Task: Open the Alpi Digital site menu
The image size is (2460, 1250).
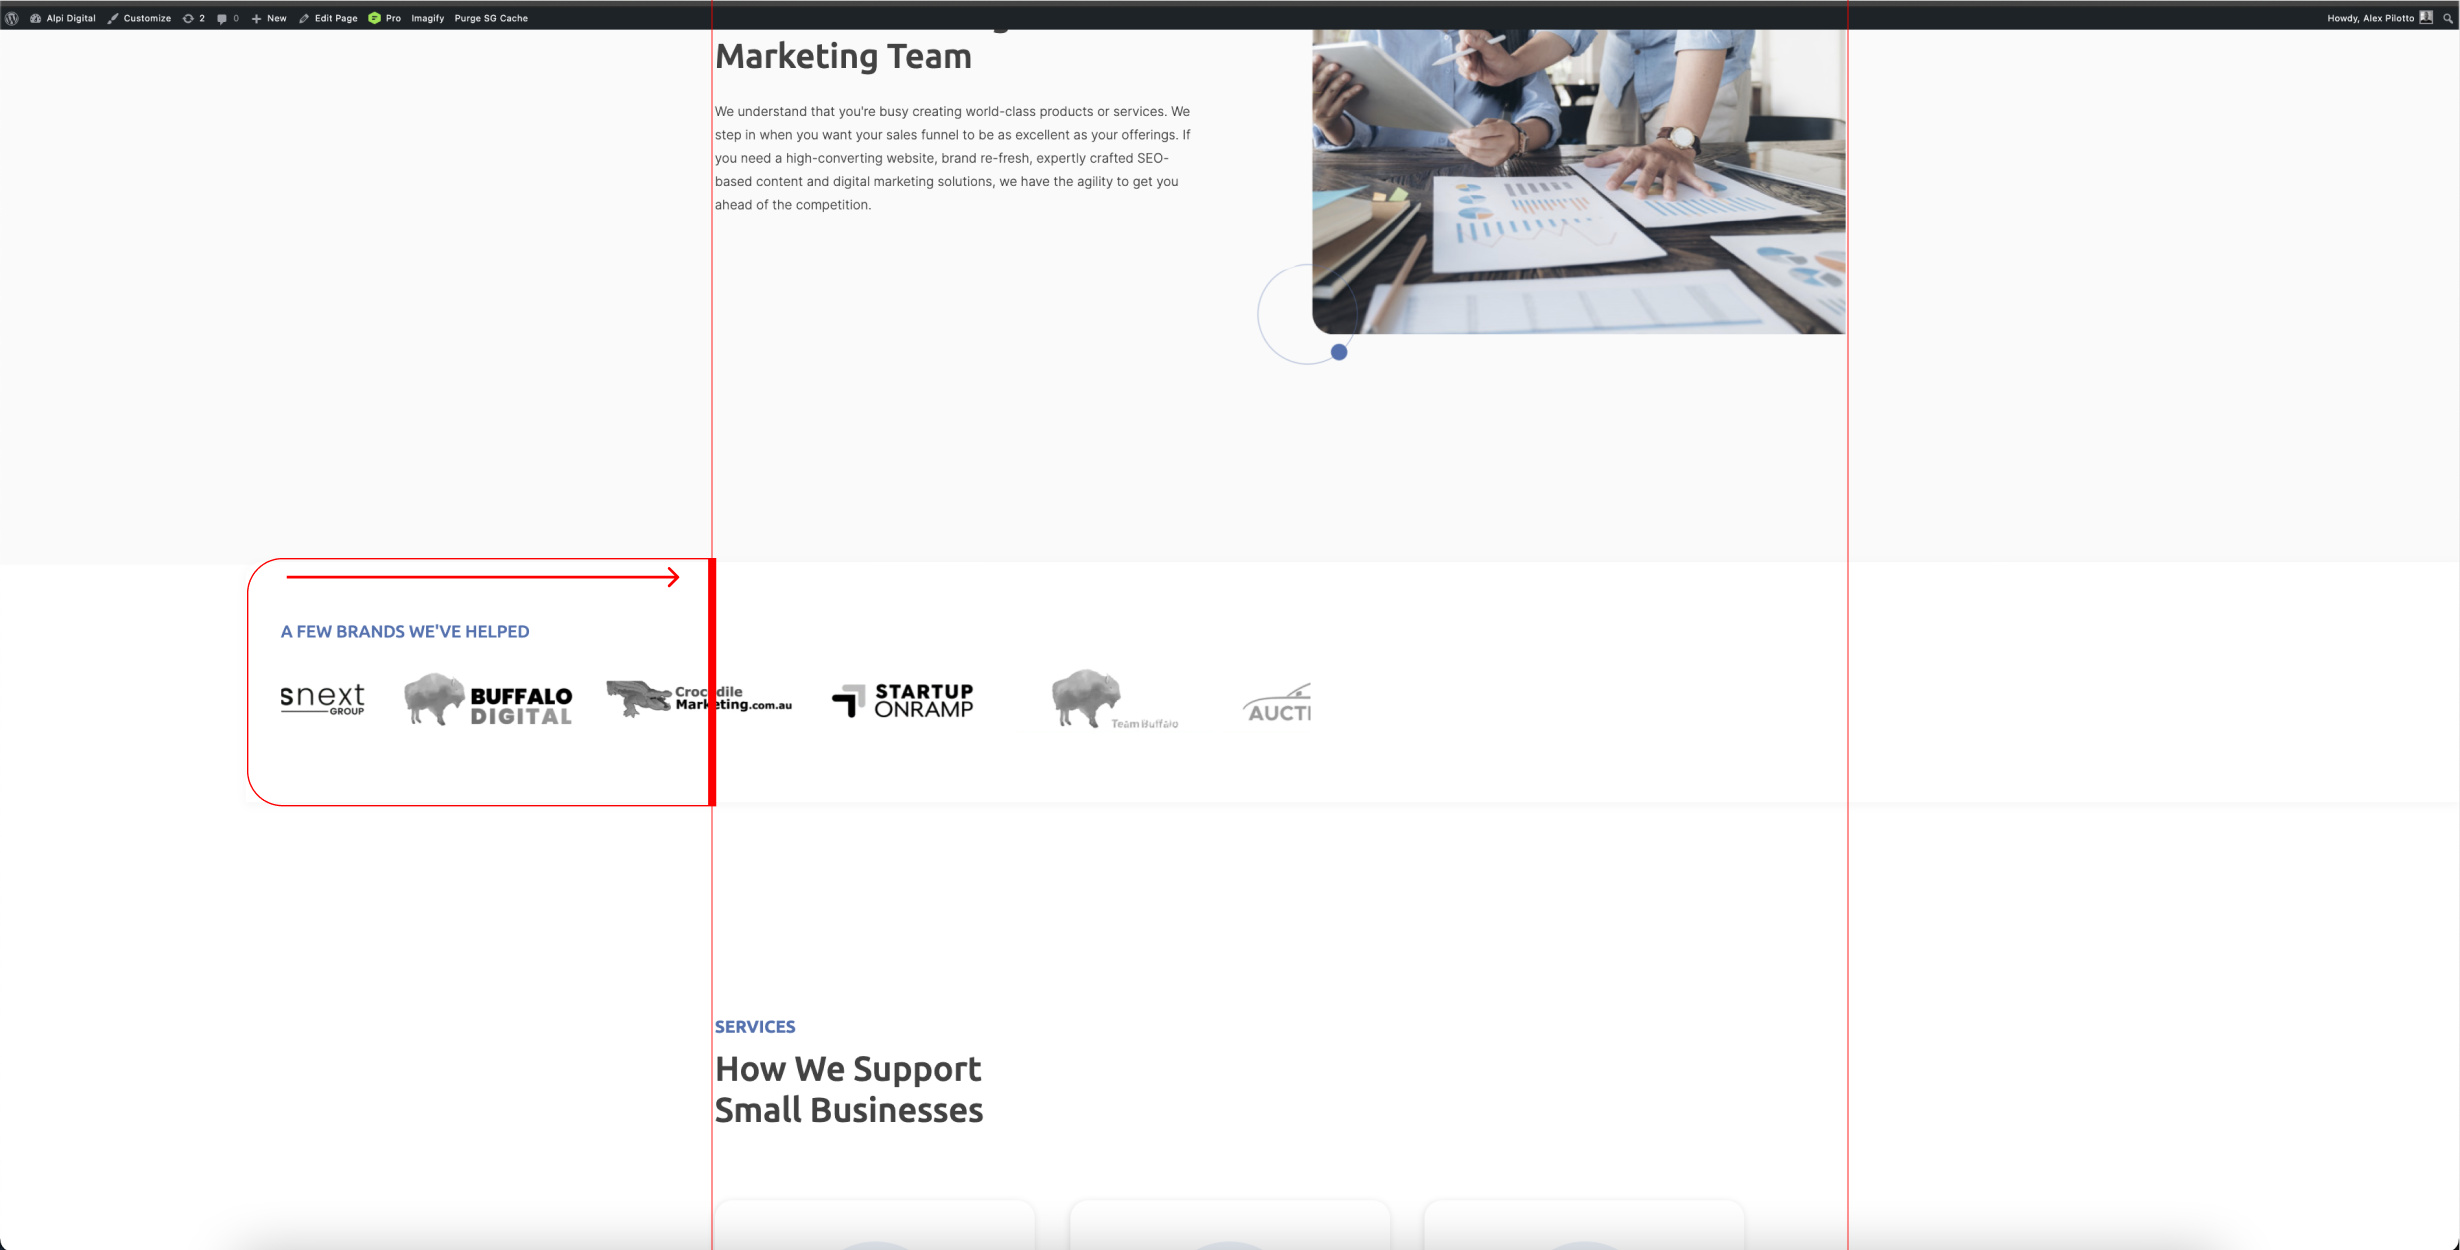Action: (63, 18)
